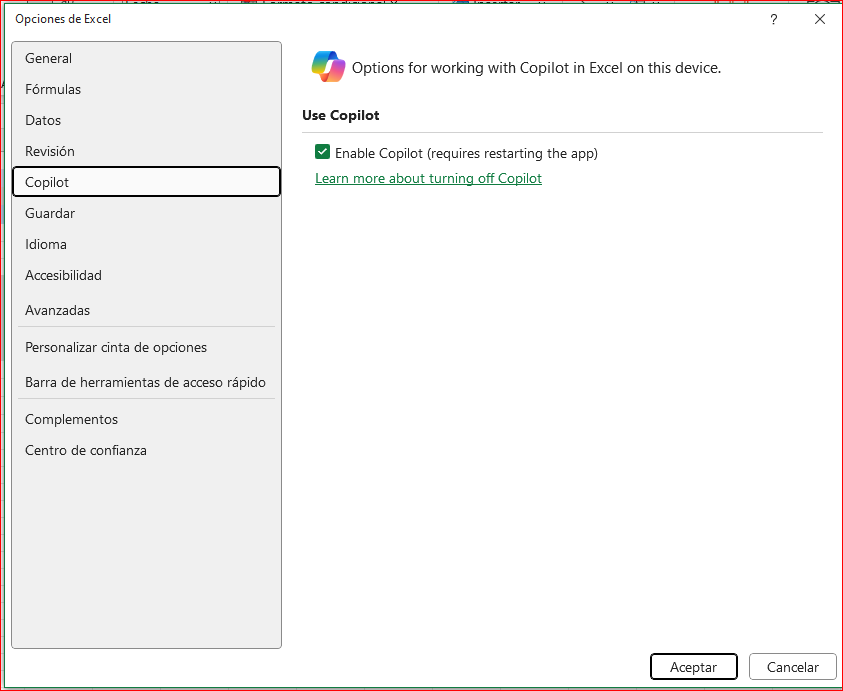Open the Complementos category
This screenshot has width=843, height=691.
pos(71,419)
